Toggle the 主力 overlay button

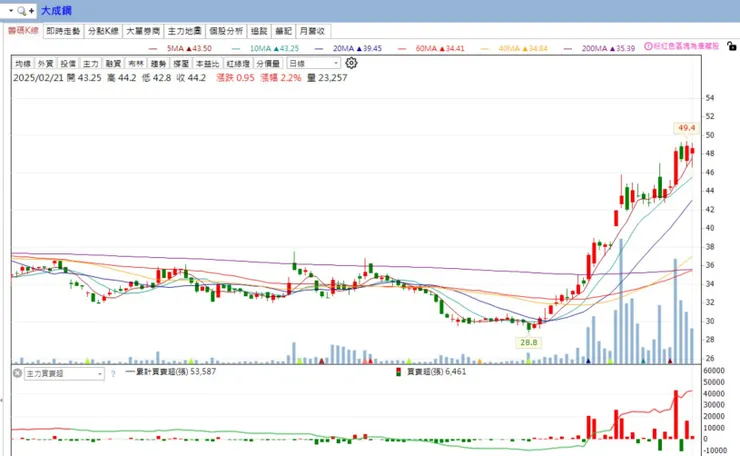click(x=91, y=63)
